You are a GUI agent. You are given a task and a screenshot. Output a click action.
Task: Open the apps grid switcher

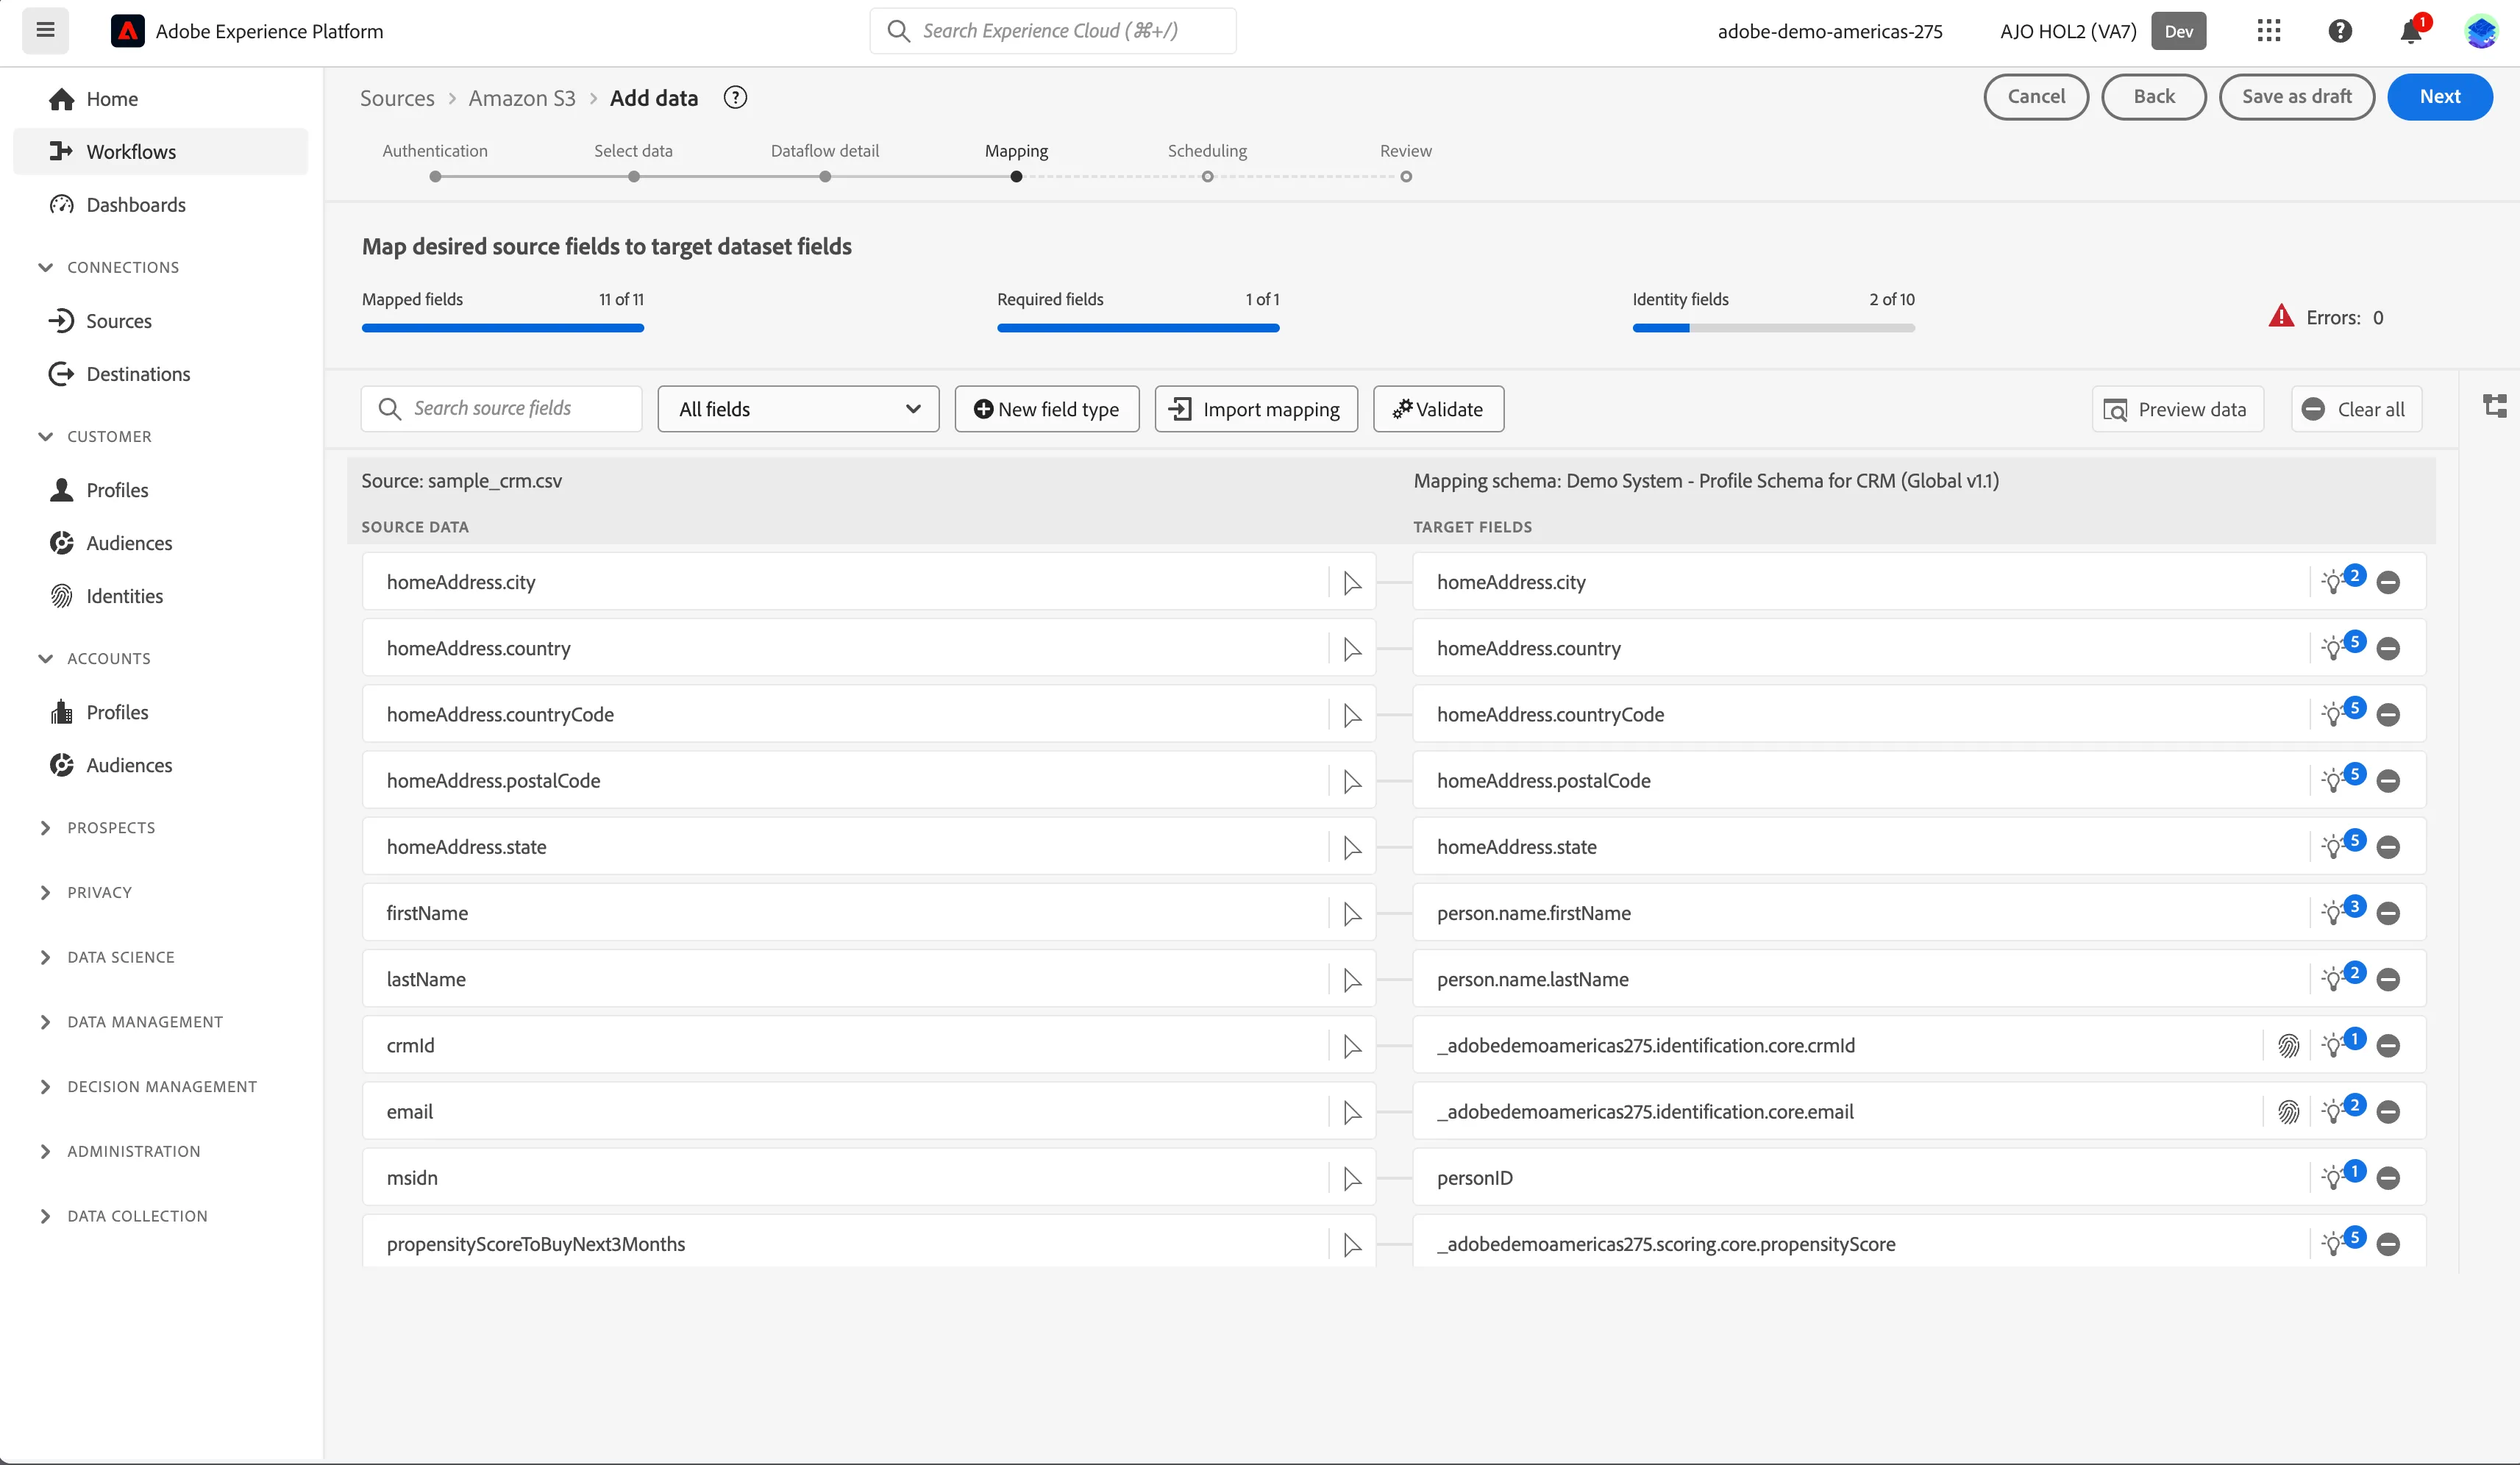[x=2268, y=31]
